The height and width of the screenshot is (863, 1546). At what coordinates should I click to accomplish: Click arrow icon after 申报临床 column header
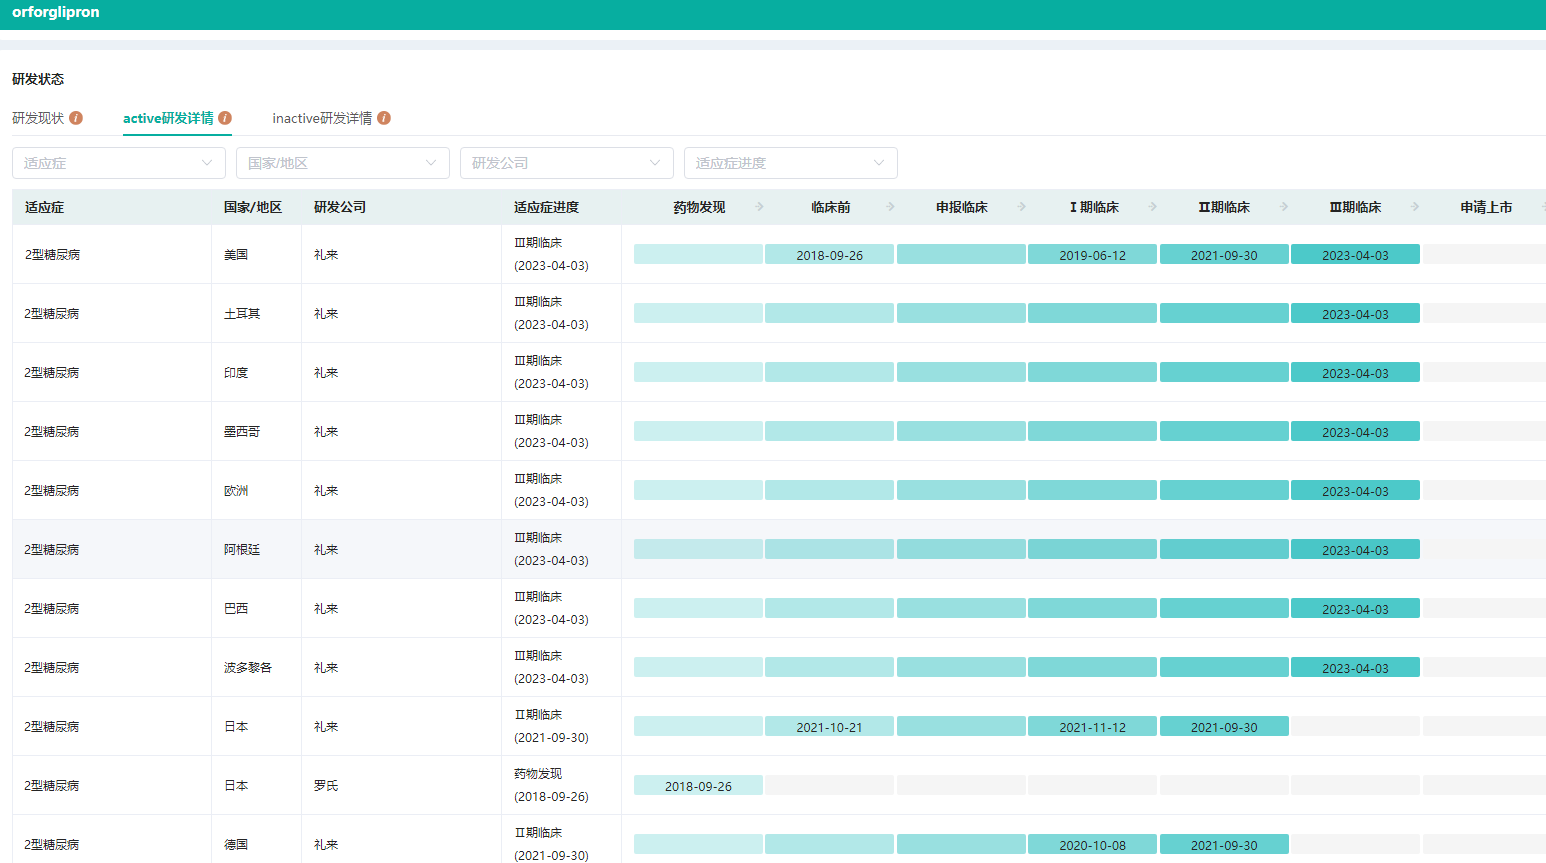tap(1022, 207)
